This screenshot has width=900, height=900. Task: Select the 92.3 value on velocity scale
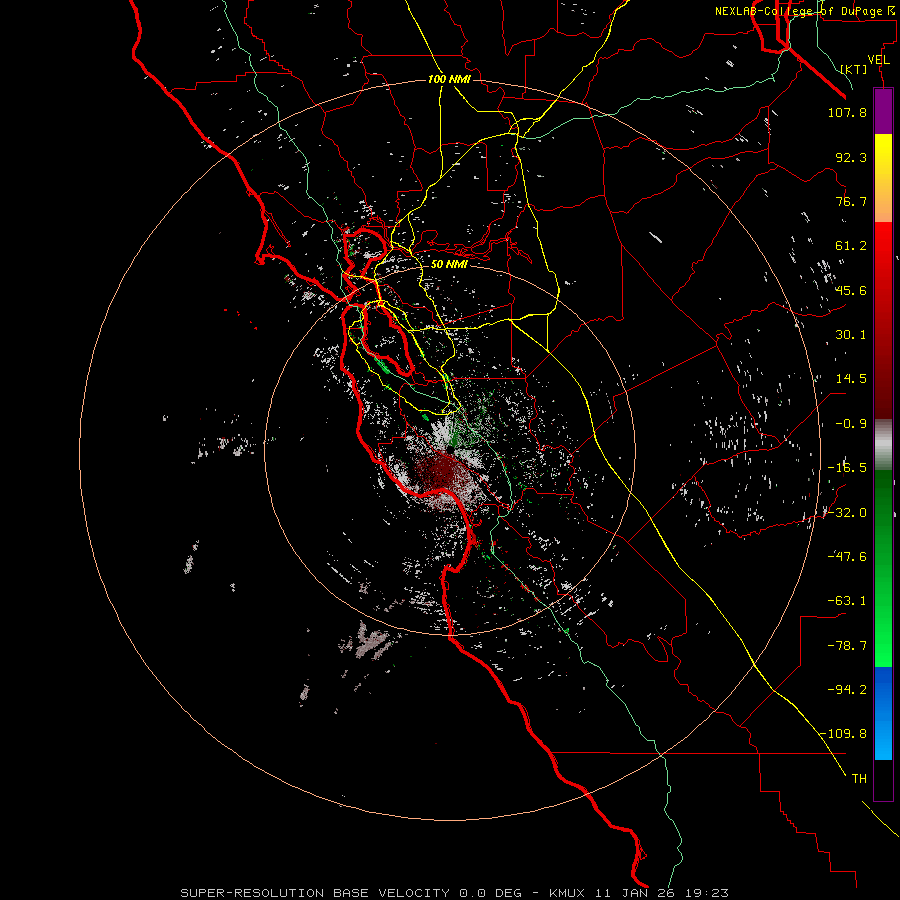coord(851,157)
